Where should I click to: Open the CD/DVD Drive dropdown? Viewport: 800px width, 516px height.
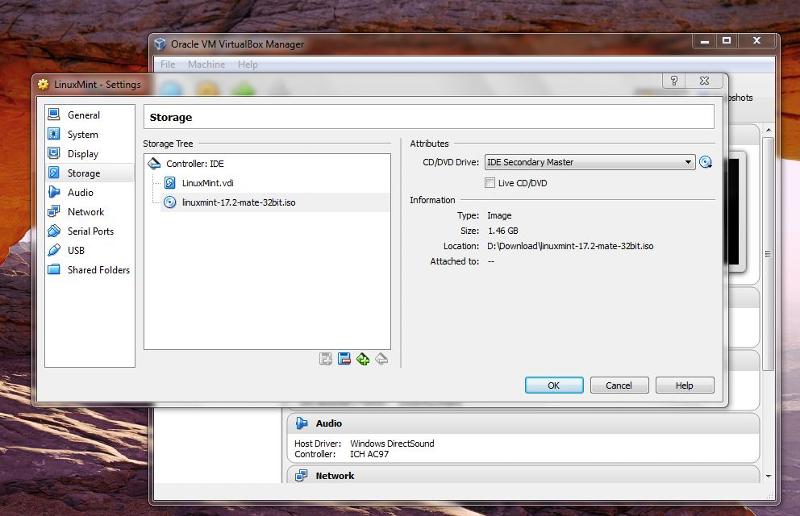click(589, 162)
